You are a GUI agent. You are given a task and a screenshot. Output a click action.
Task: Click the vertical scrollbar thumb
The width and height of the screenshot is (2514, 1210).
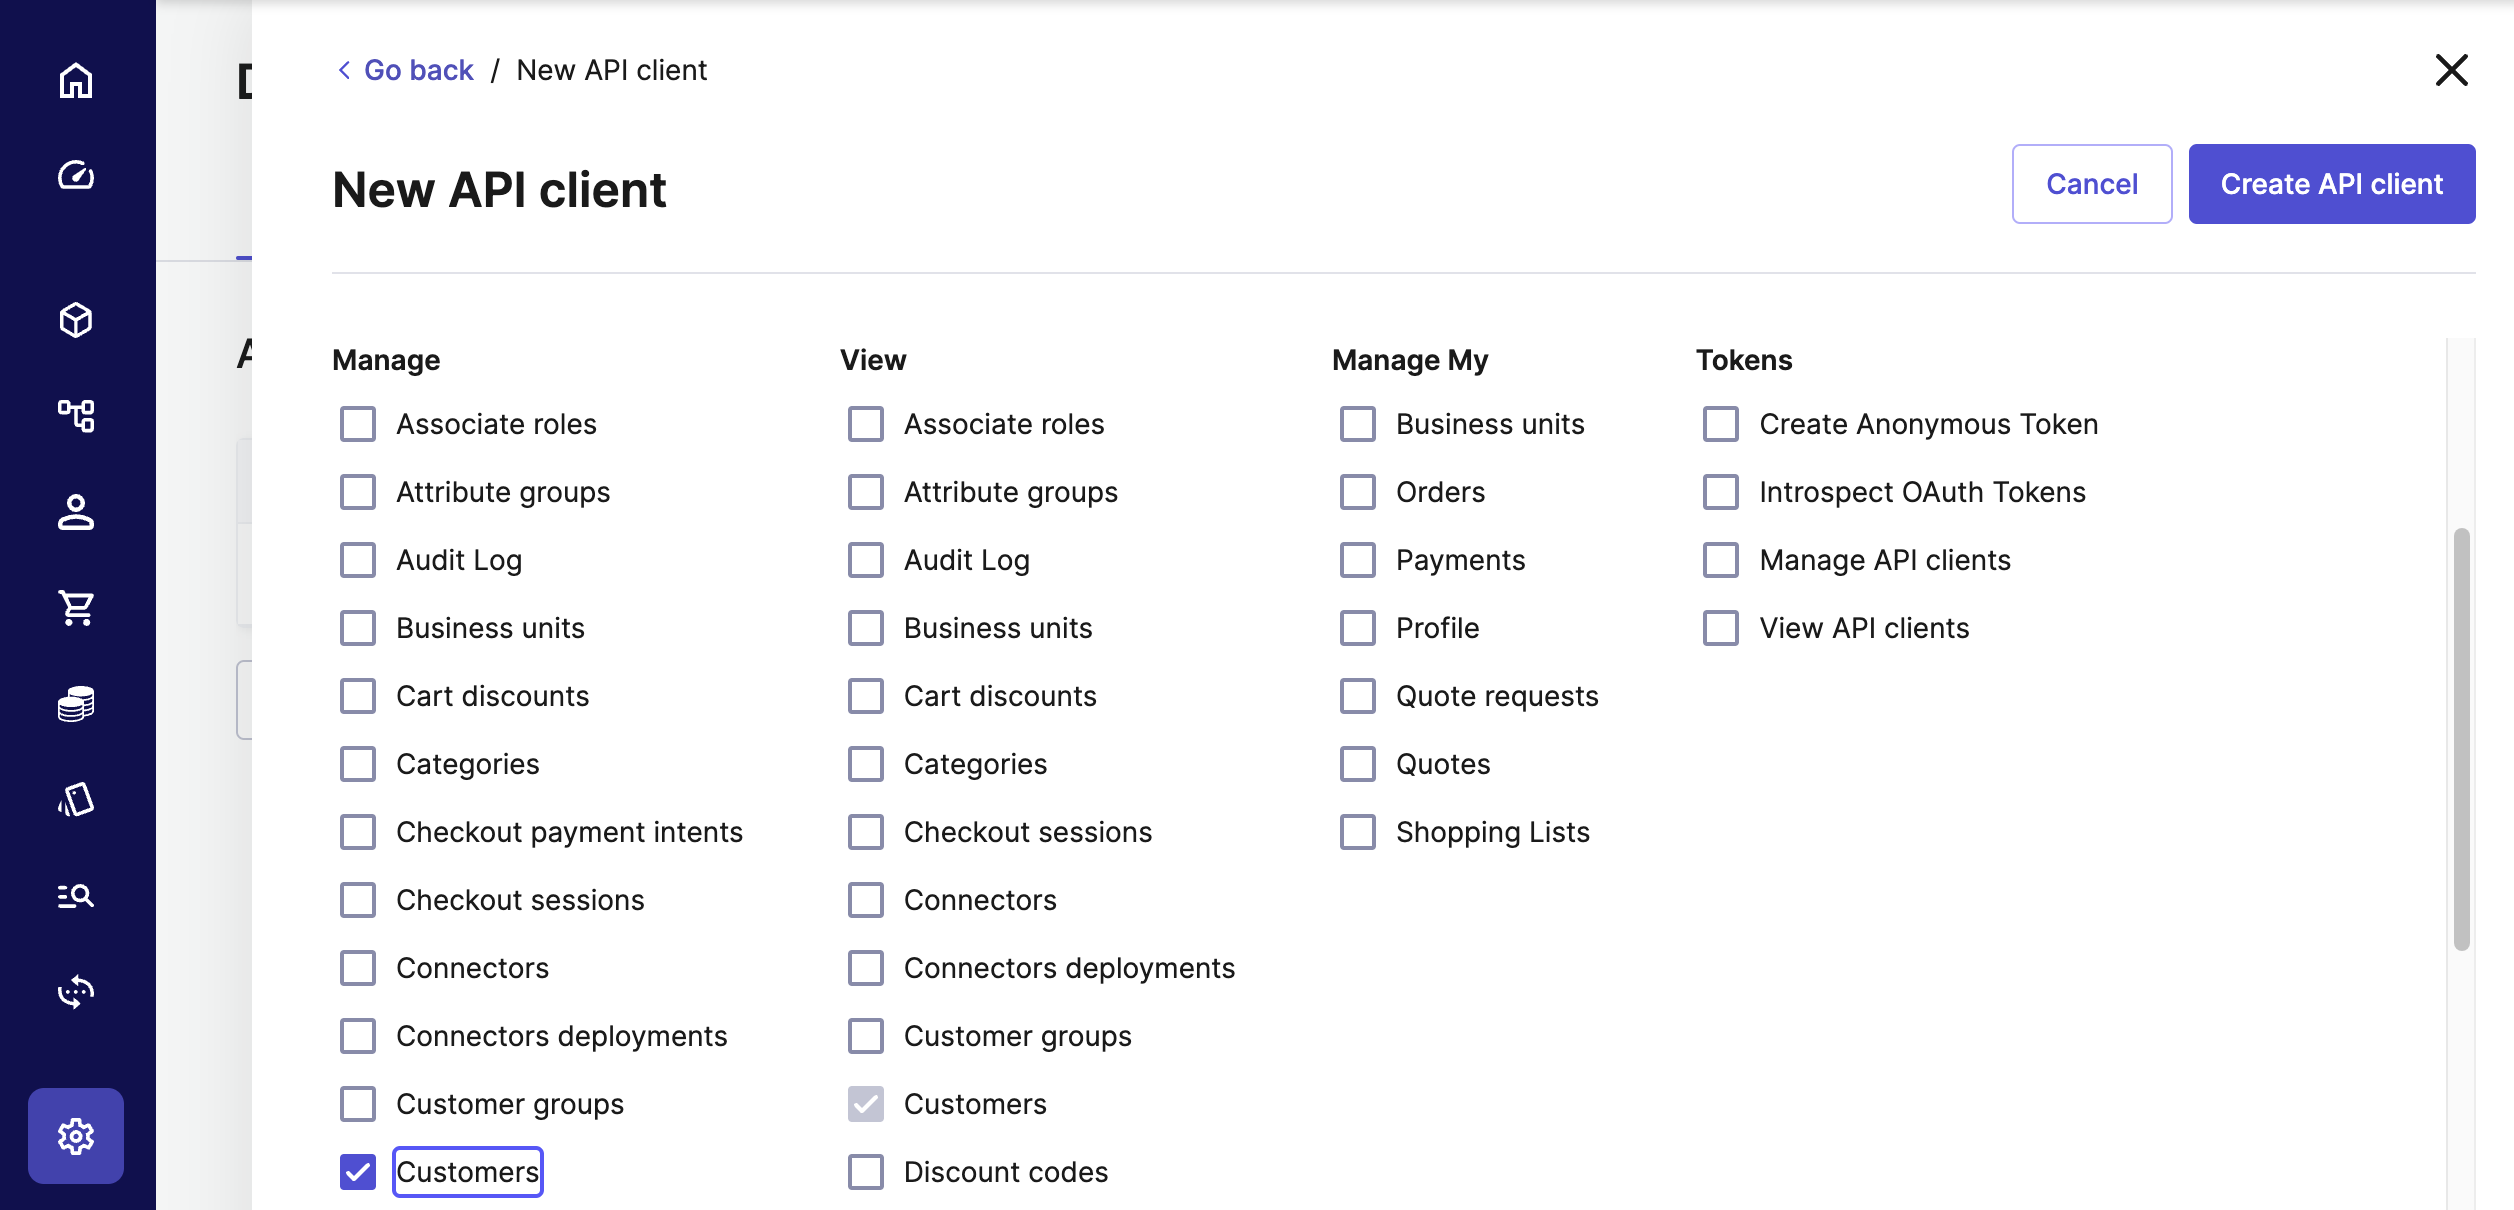[x=2462, y=740]
